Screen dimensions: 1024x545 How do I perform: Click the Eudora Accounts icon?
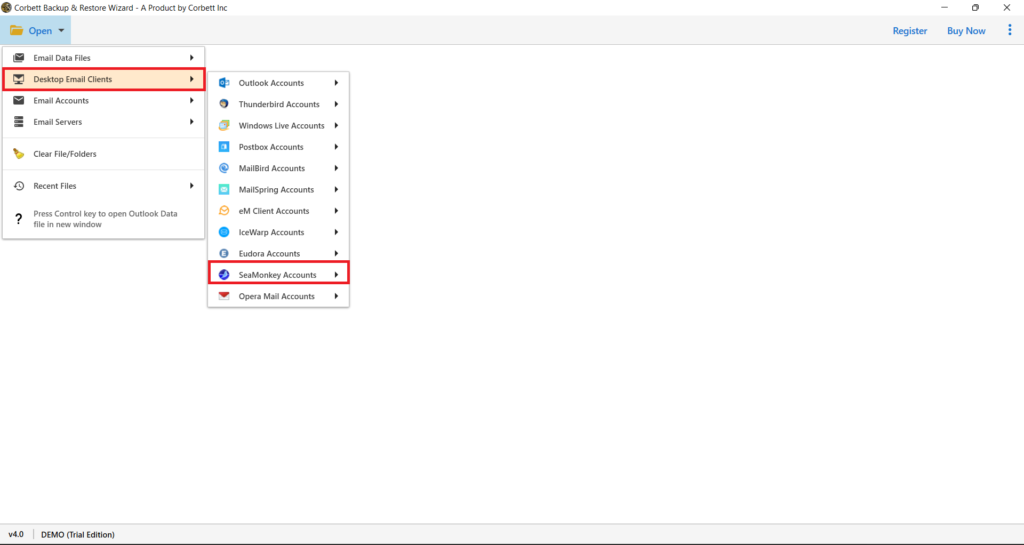pyautogui.click(x=224, y=253)
